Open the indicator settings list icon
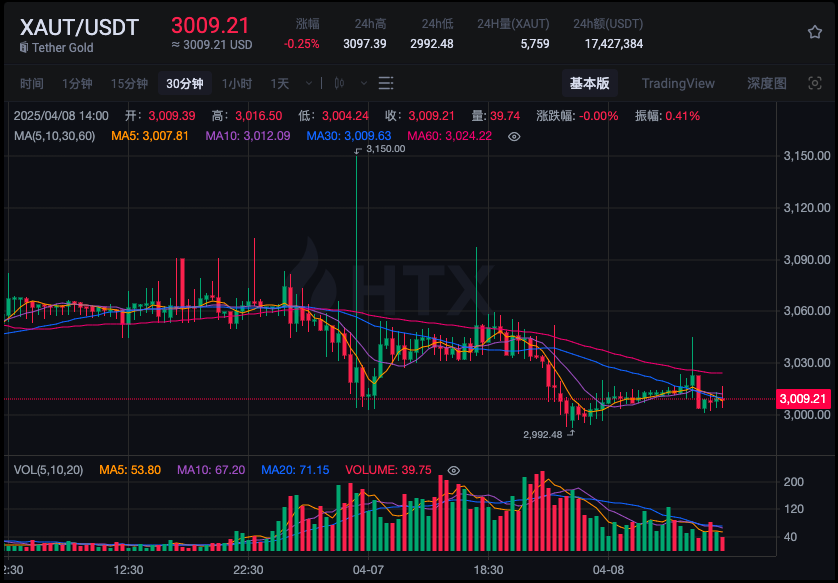The height and width of the screenshot is (583, 838). tap(386, 83)
